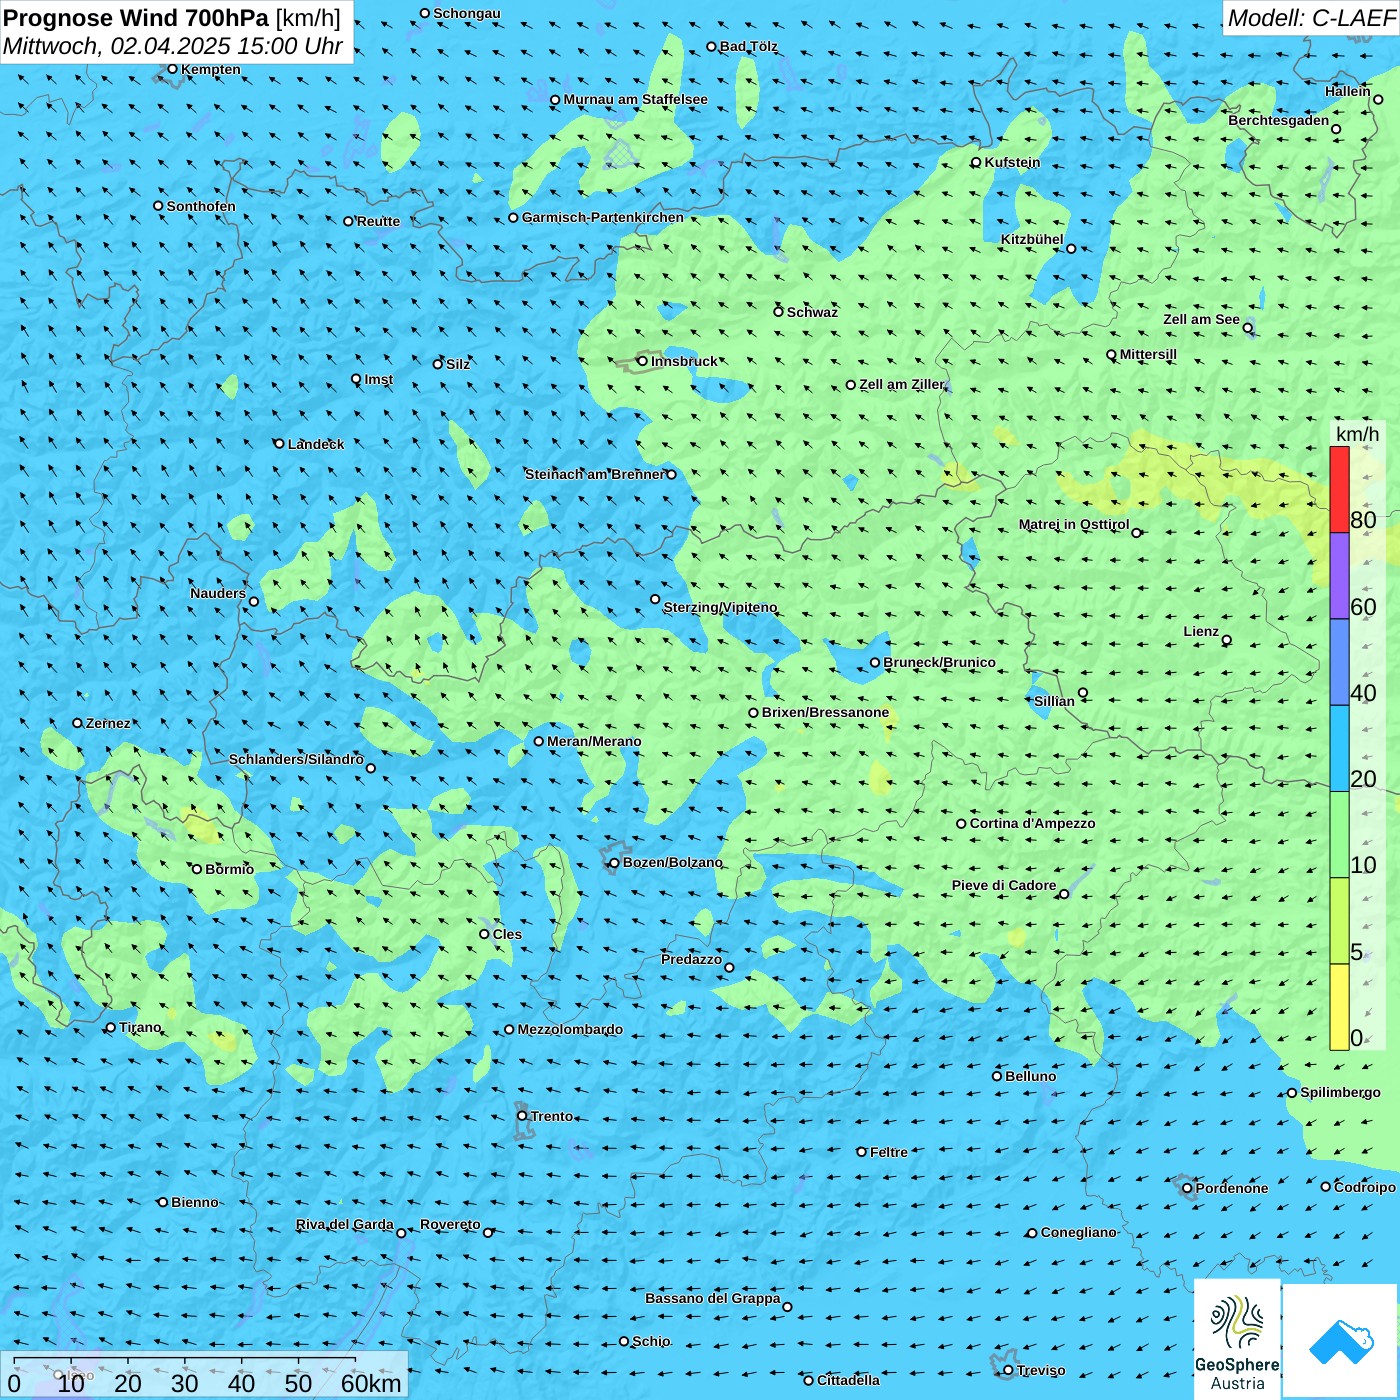The image size is (1400, 1400).
Task: Click the Cortina d'Ampezzo label
Action: tap(1032, 823)
